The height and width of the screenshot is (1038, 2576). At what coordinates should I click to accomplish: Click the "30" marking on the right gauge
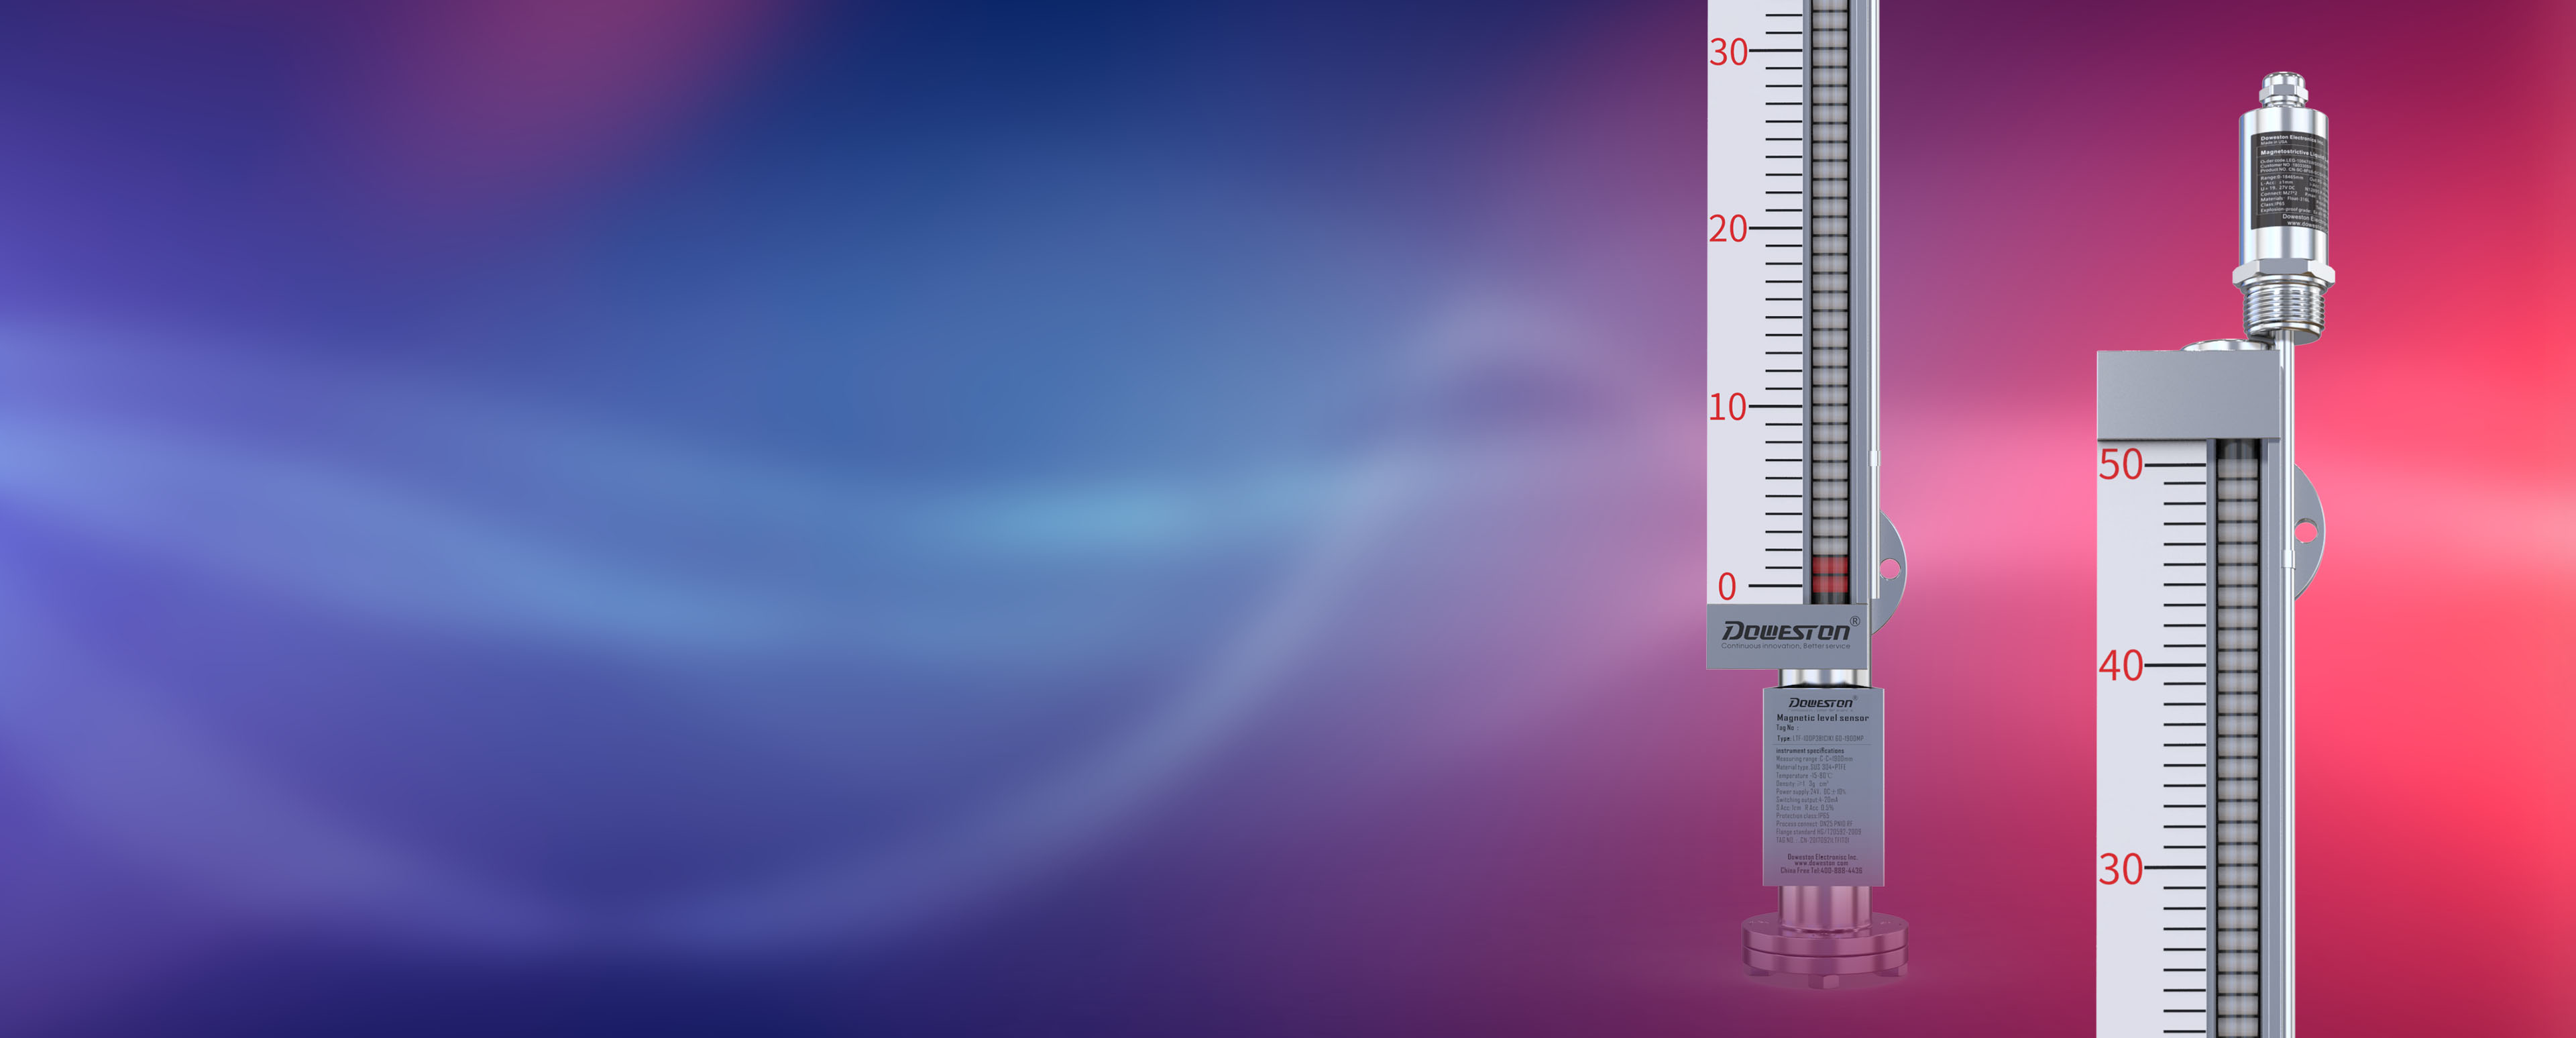[2120, 869]
